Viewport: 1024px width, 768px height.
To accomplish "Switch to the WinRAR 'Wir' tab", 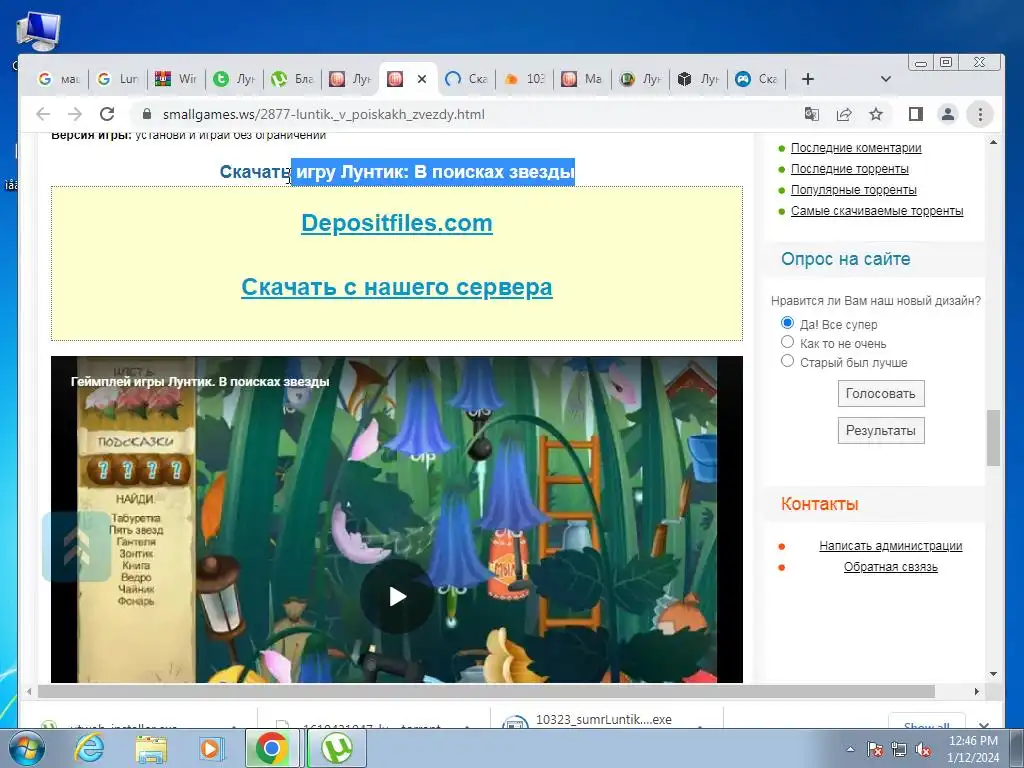I will pyautogui.click(x=176, y=79).
